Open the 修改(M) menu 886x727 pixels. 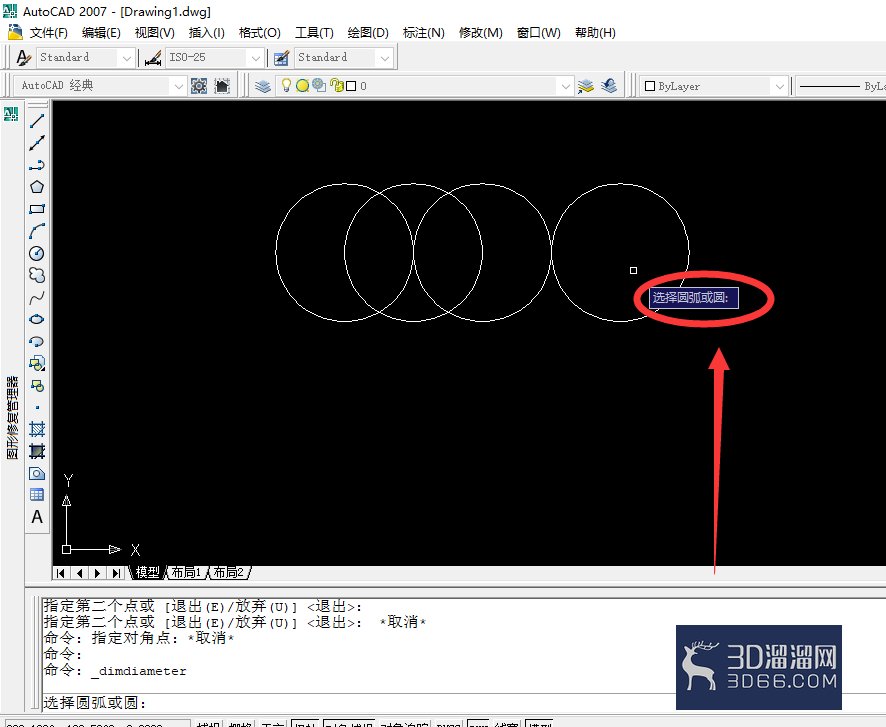[x=480, y=33]
